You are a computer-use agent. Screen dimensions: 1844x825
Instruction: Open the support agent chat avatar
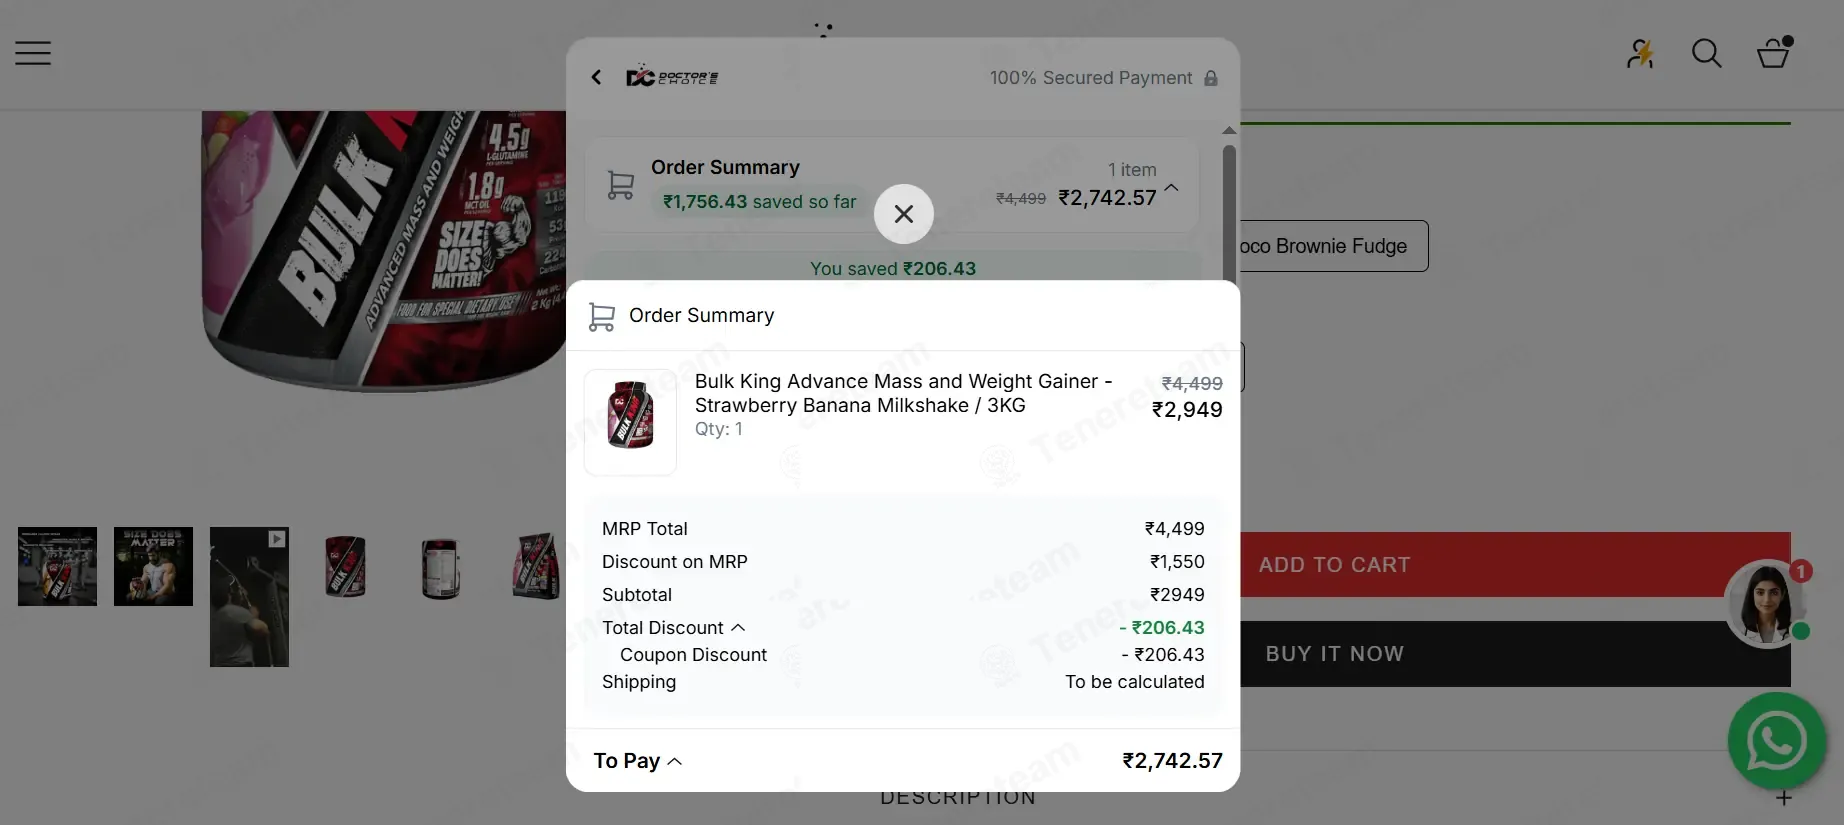pos(1766,604)
